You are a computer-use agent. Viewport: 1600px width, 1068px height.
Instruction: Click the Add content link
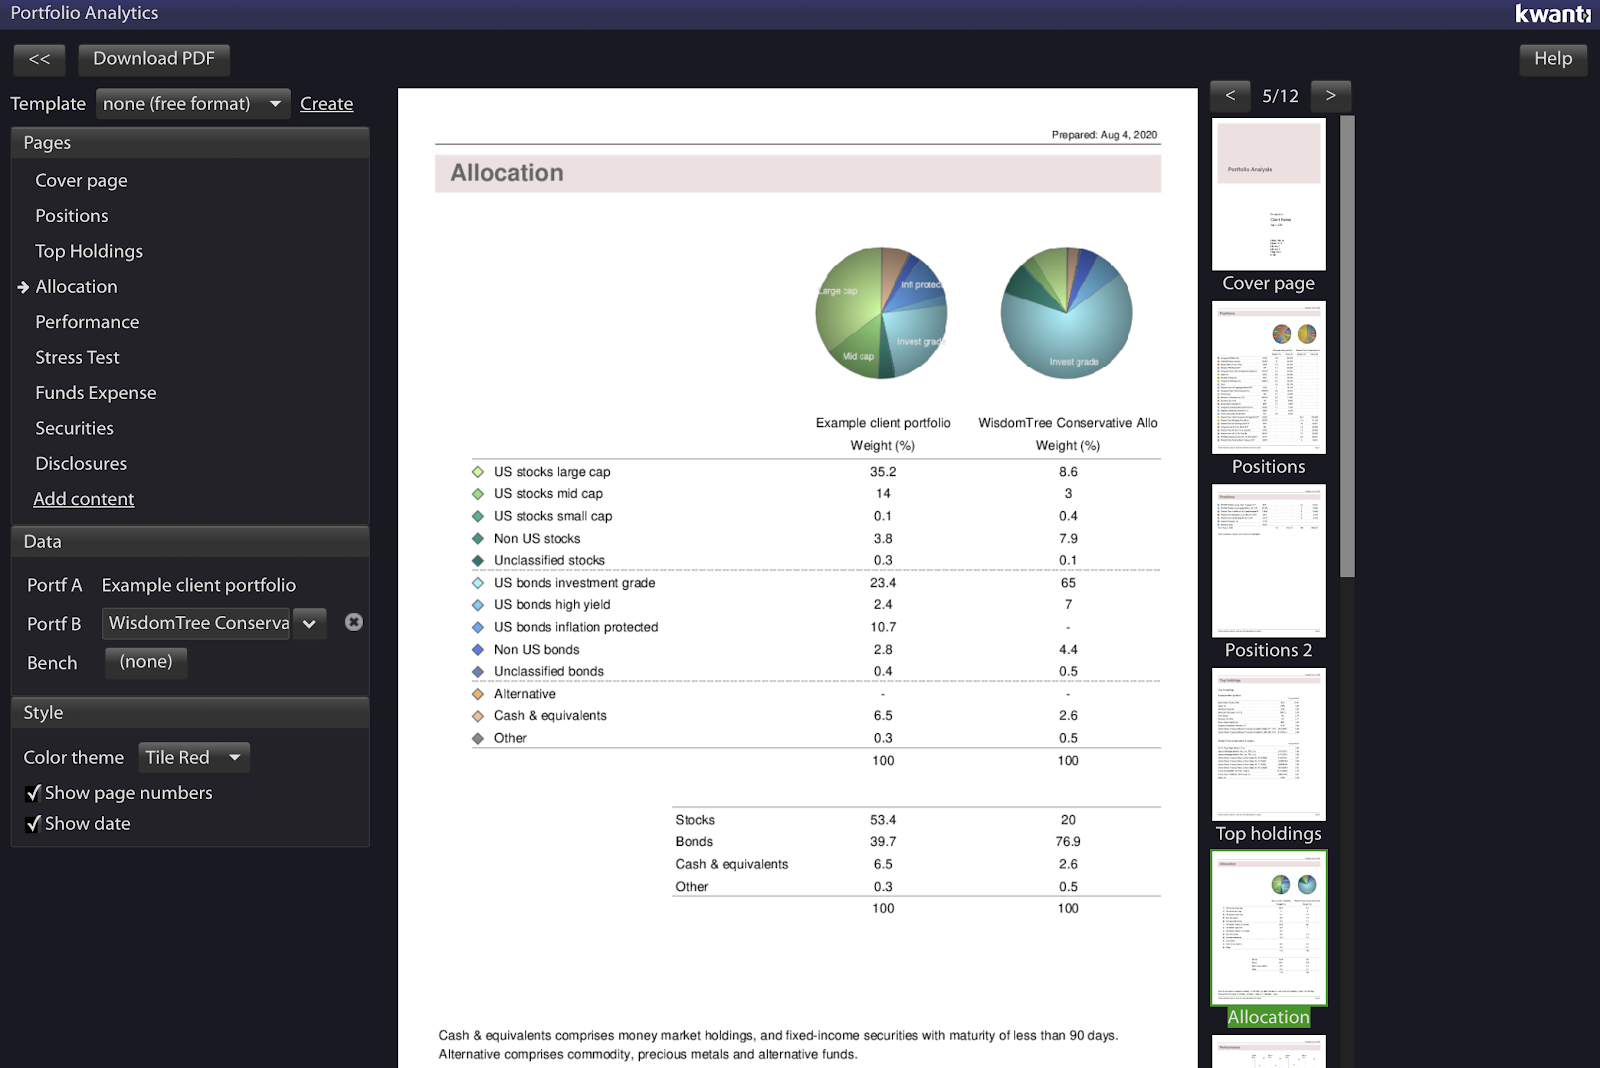point(84,499)
